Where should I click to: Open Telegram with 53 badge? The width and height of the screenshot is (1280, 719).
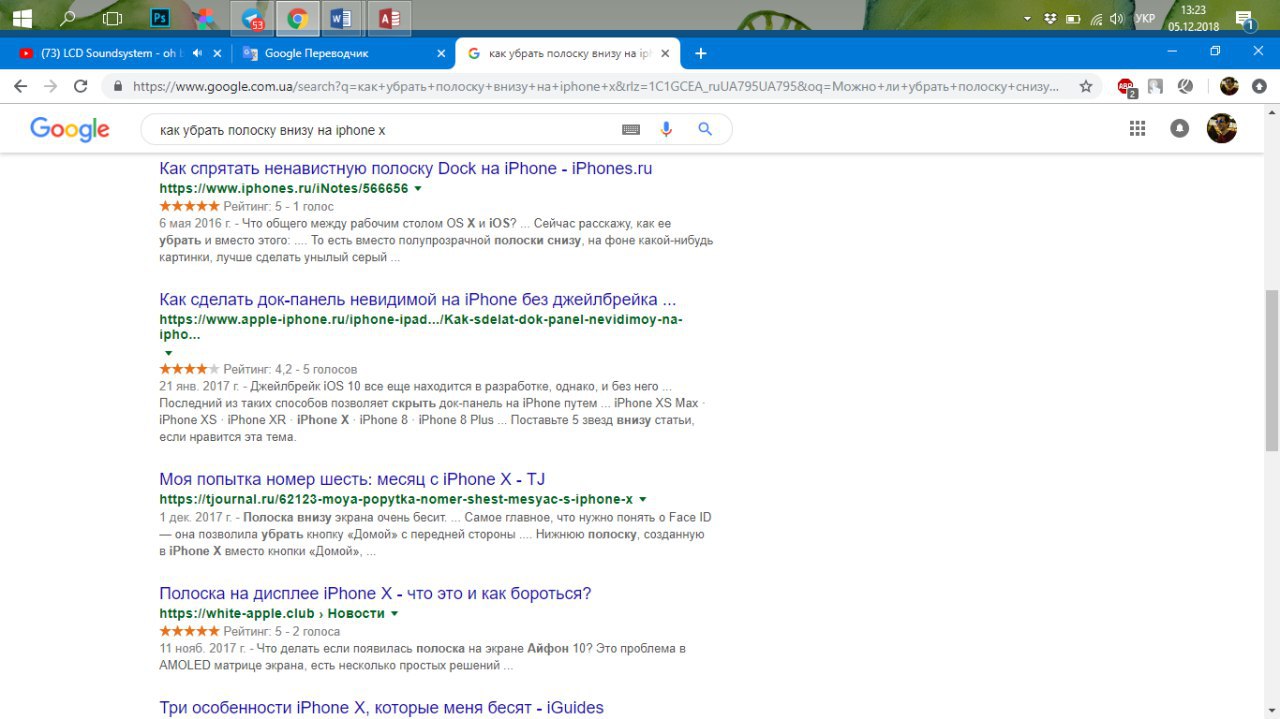click(252, 18)
